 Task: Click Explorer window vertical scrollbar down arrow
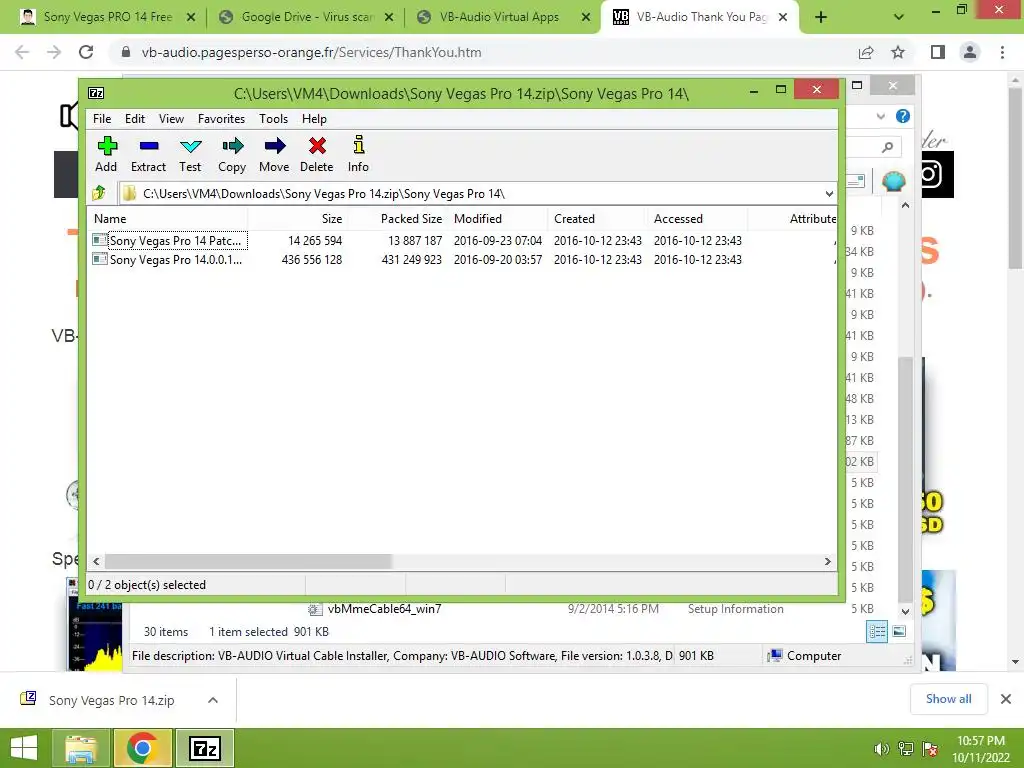click(905, 611)
